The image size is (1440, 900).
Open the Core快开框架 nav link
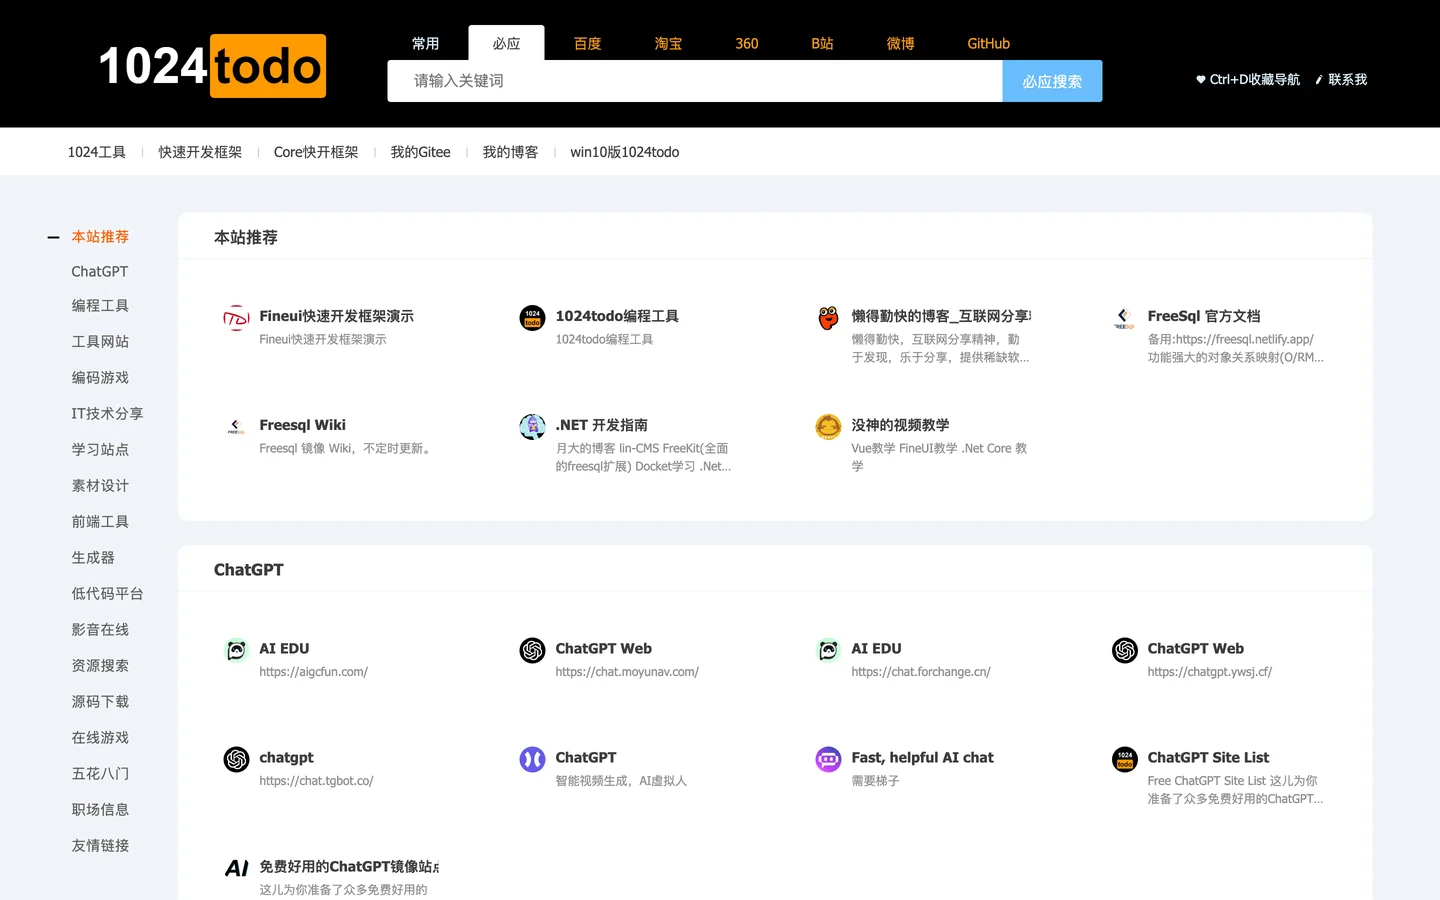(x=316, y=152)
